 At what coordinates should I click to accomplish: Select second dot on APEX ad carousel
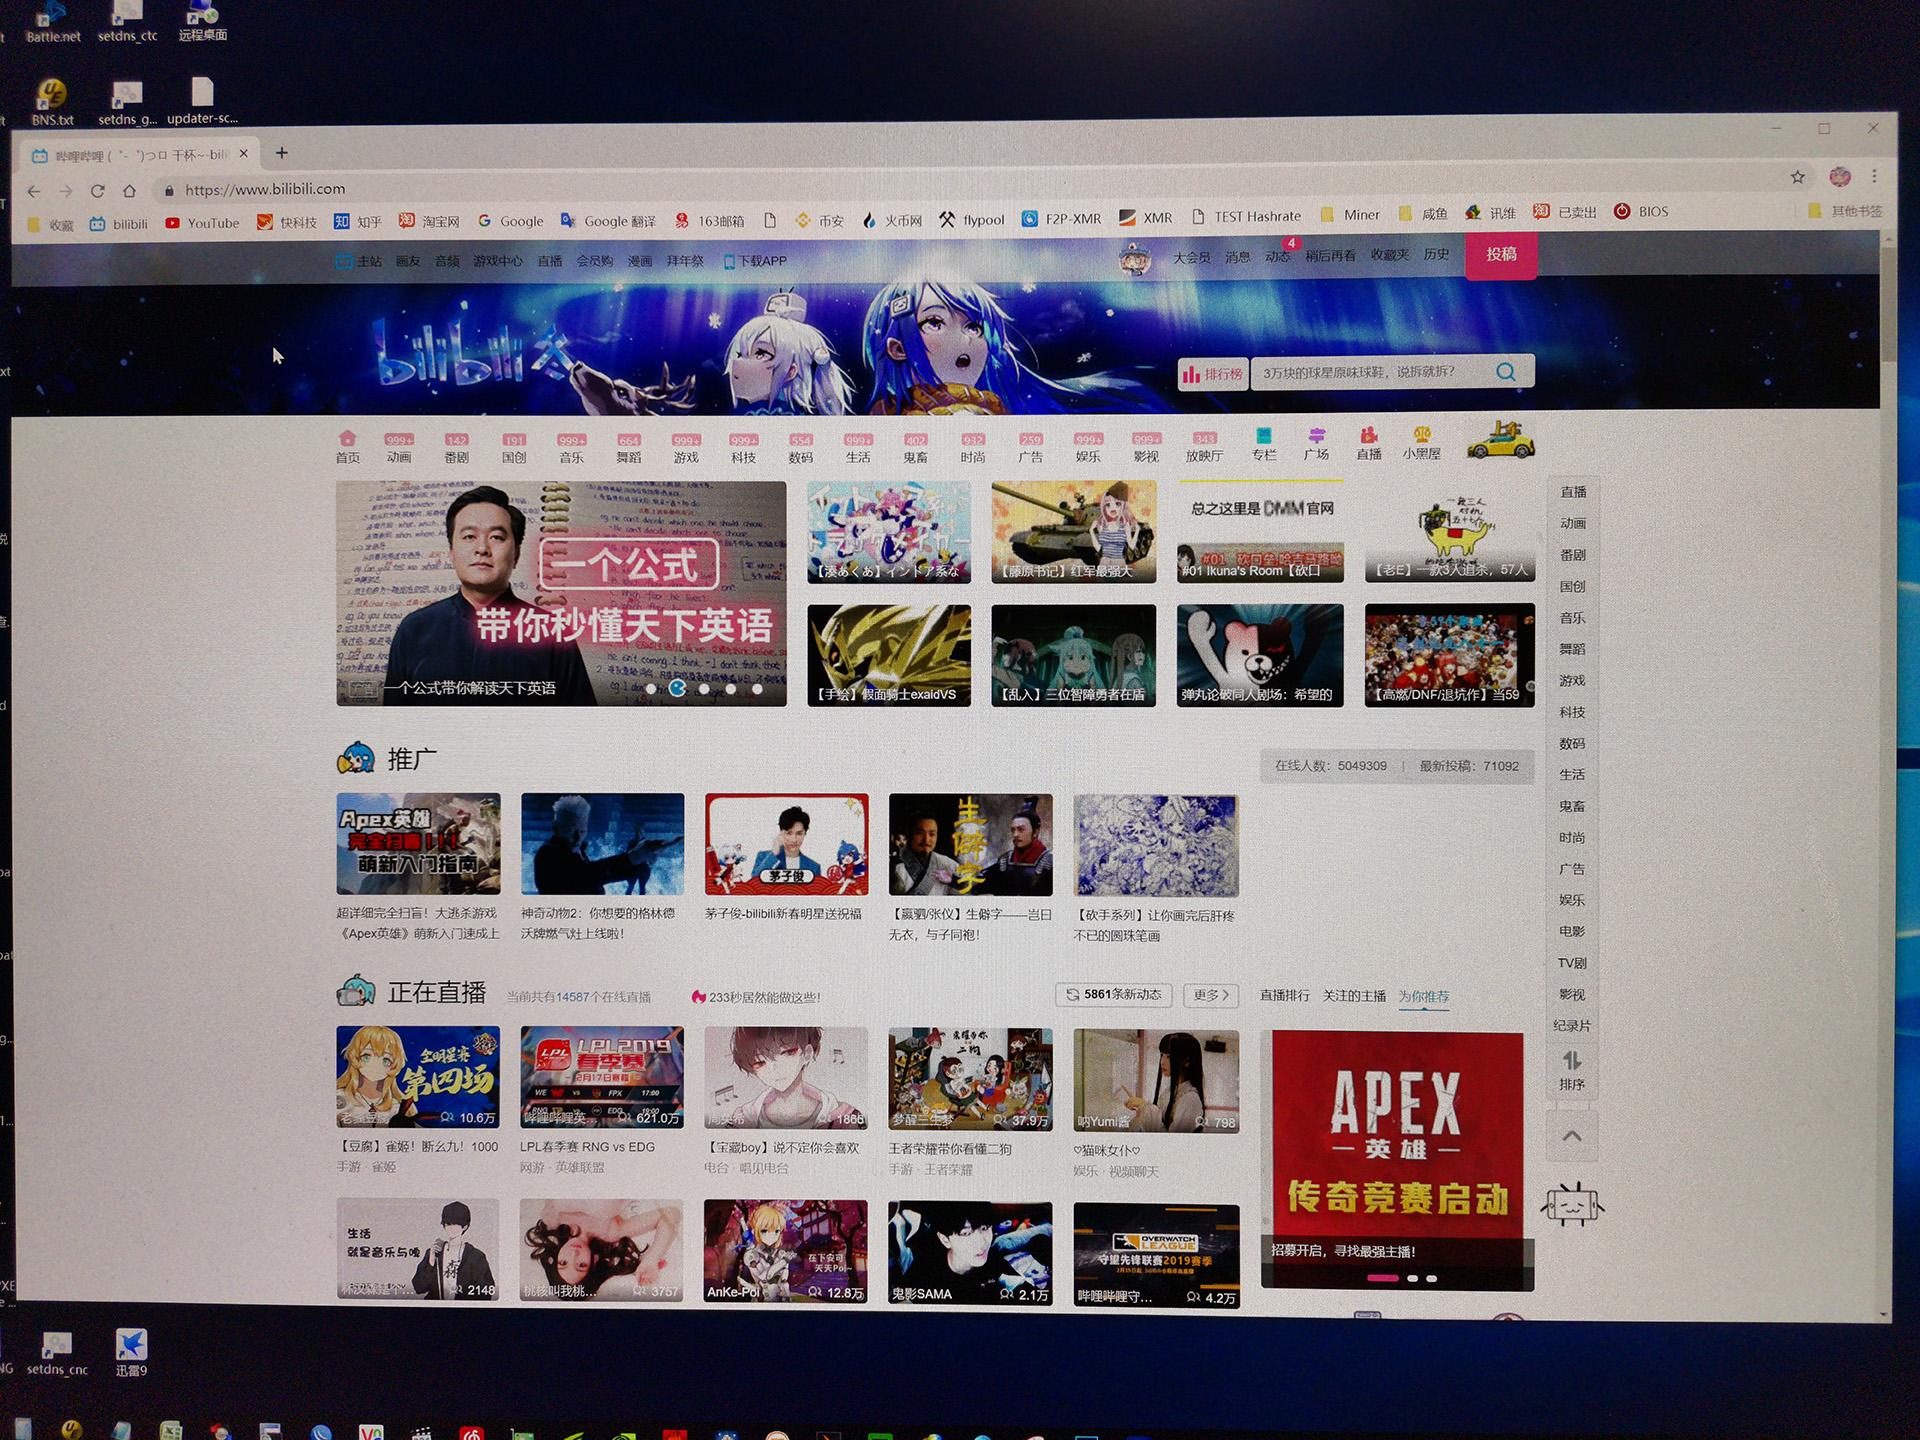[1412, 1278]
